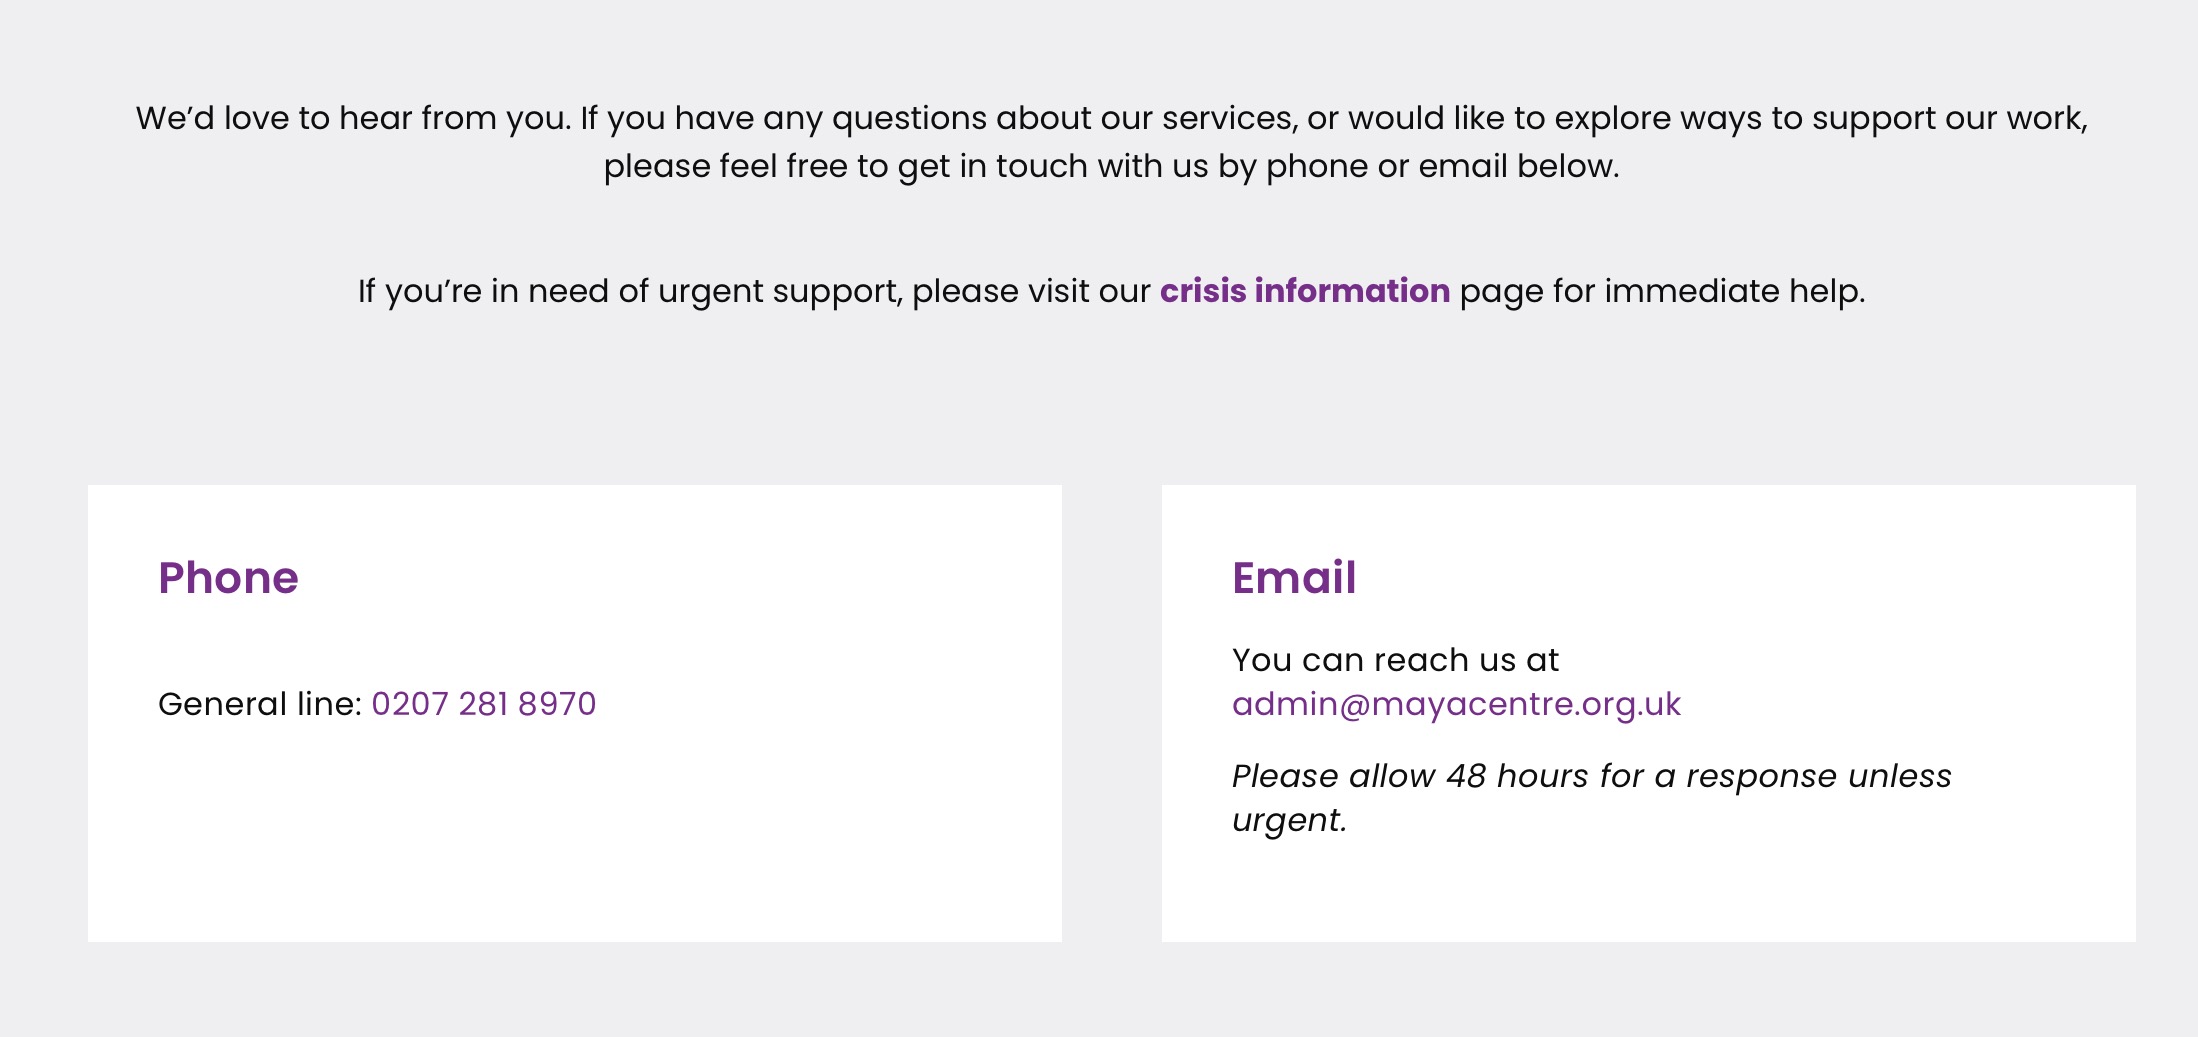Click empty space right of the Email heading
This screenshot has width=2198, height=1037.
1750,578
